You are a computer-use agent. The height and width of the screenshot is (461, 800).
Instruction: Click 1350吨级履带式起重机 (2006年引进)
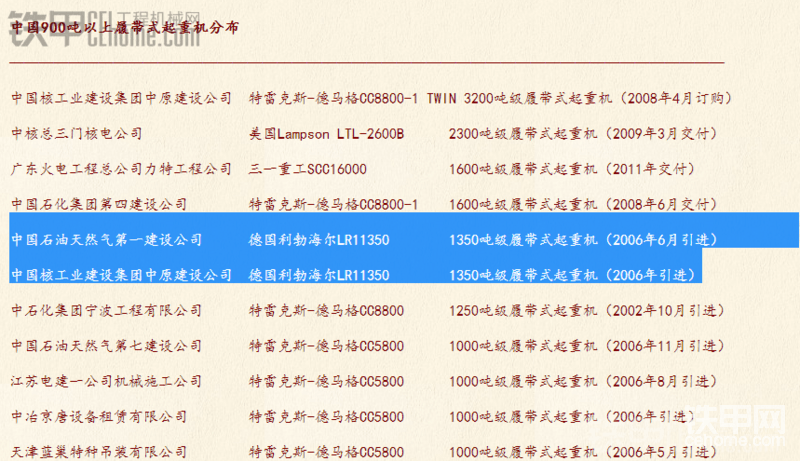point(572,275)
